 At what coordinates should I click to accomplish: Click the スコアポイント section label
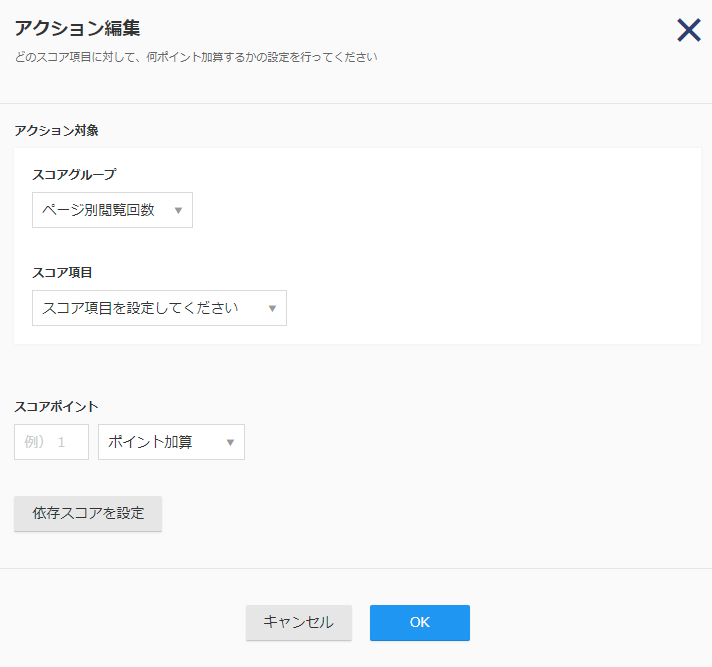56,406
